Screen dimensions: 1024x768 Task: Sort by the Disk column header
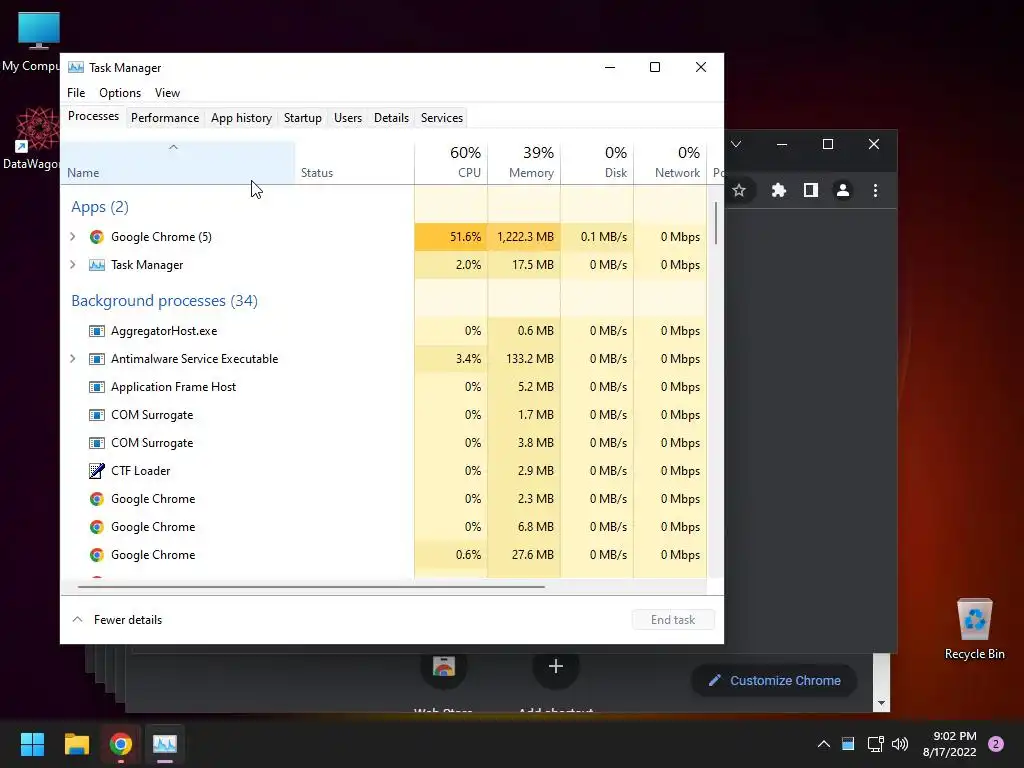pos(597,162)
